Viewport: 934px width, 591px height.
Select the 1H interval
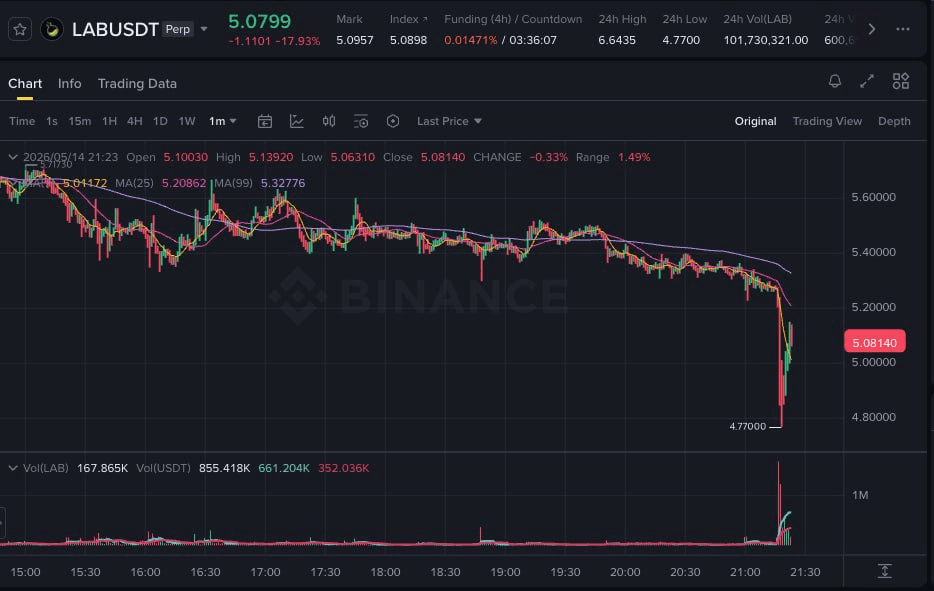(110, 121)
